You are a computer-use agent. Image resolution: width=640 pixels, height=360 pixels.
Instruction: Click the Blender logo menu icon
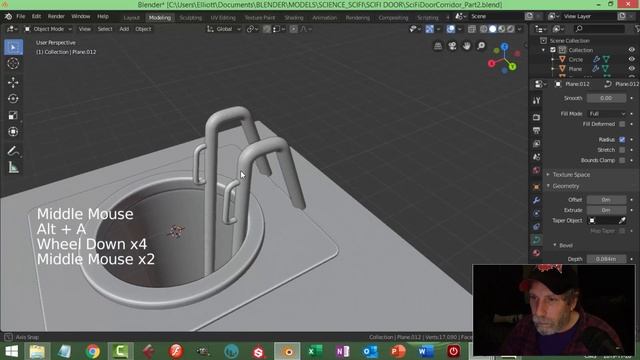pos(8,17)
